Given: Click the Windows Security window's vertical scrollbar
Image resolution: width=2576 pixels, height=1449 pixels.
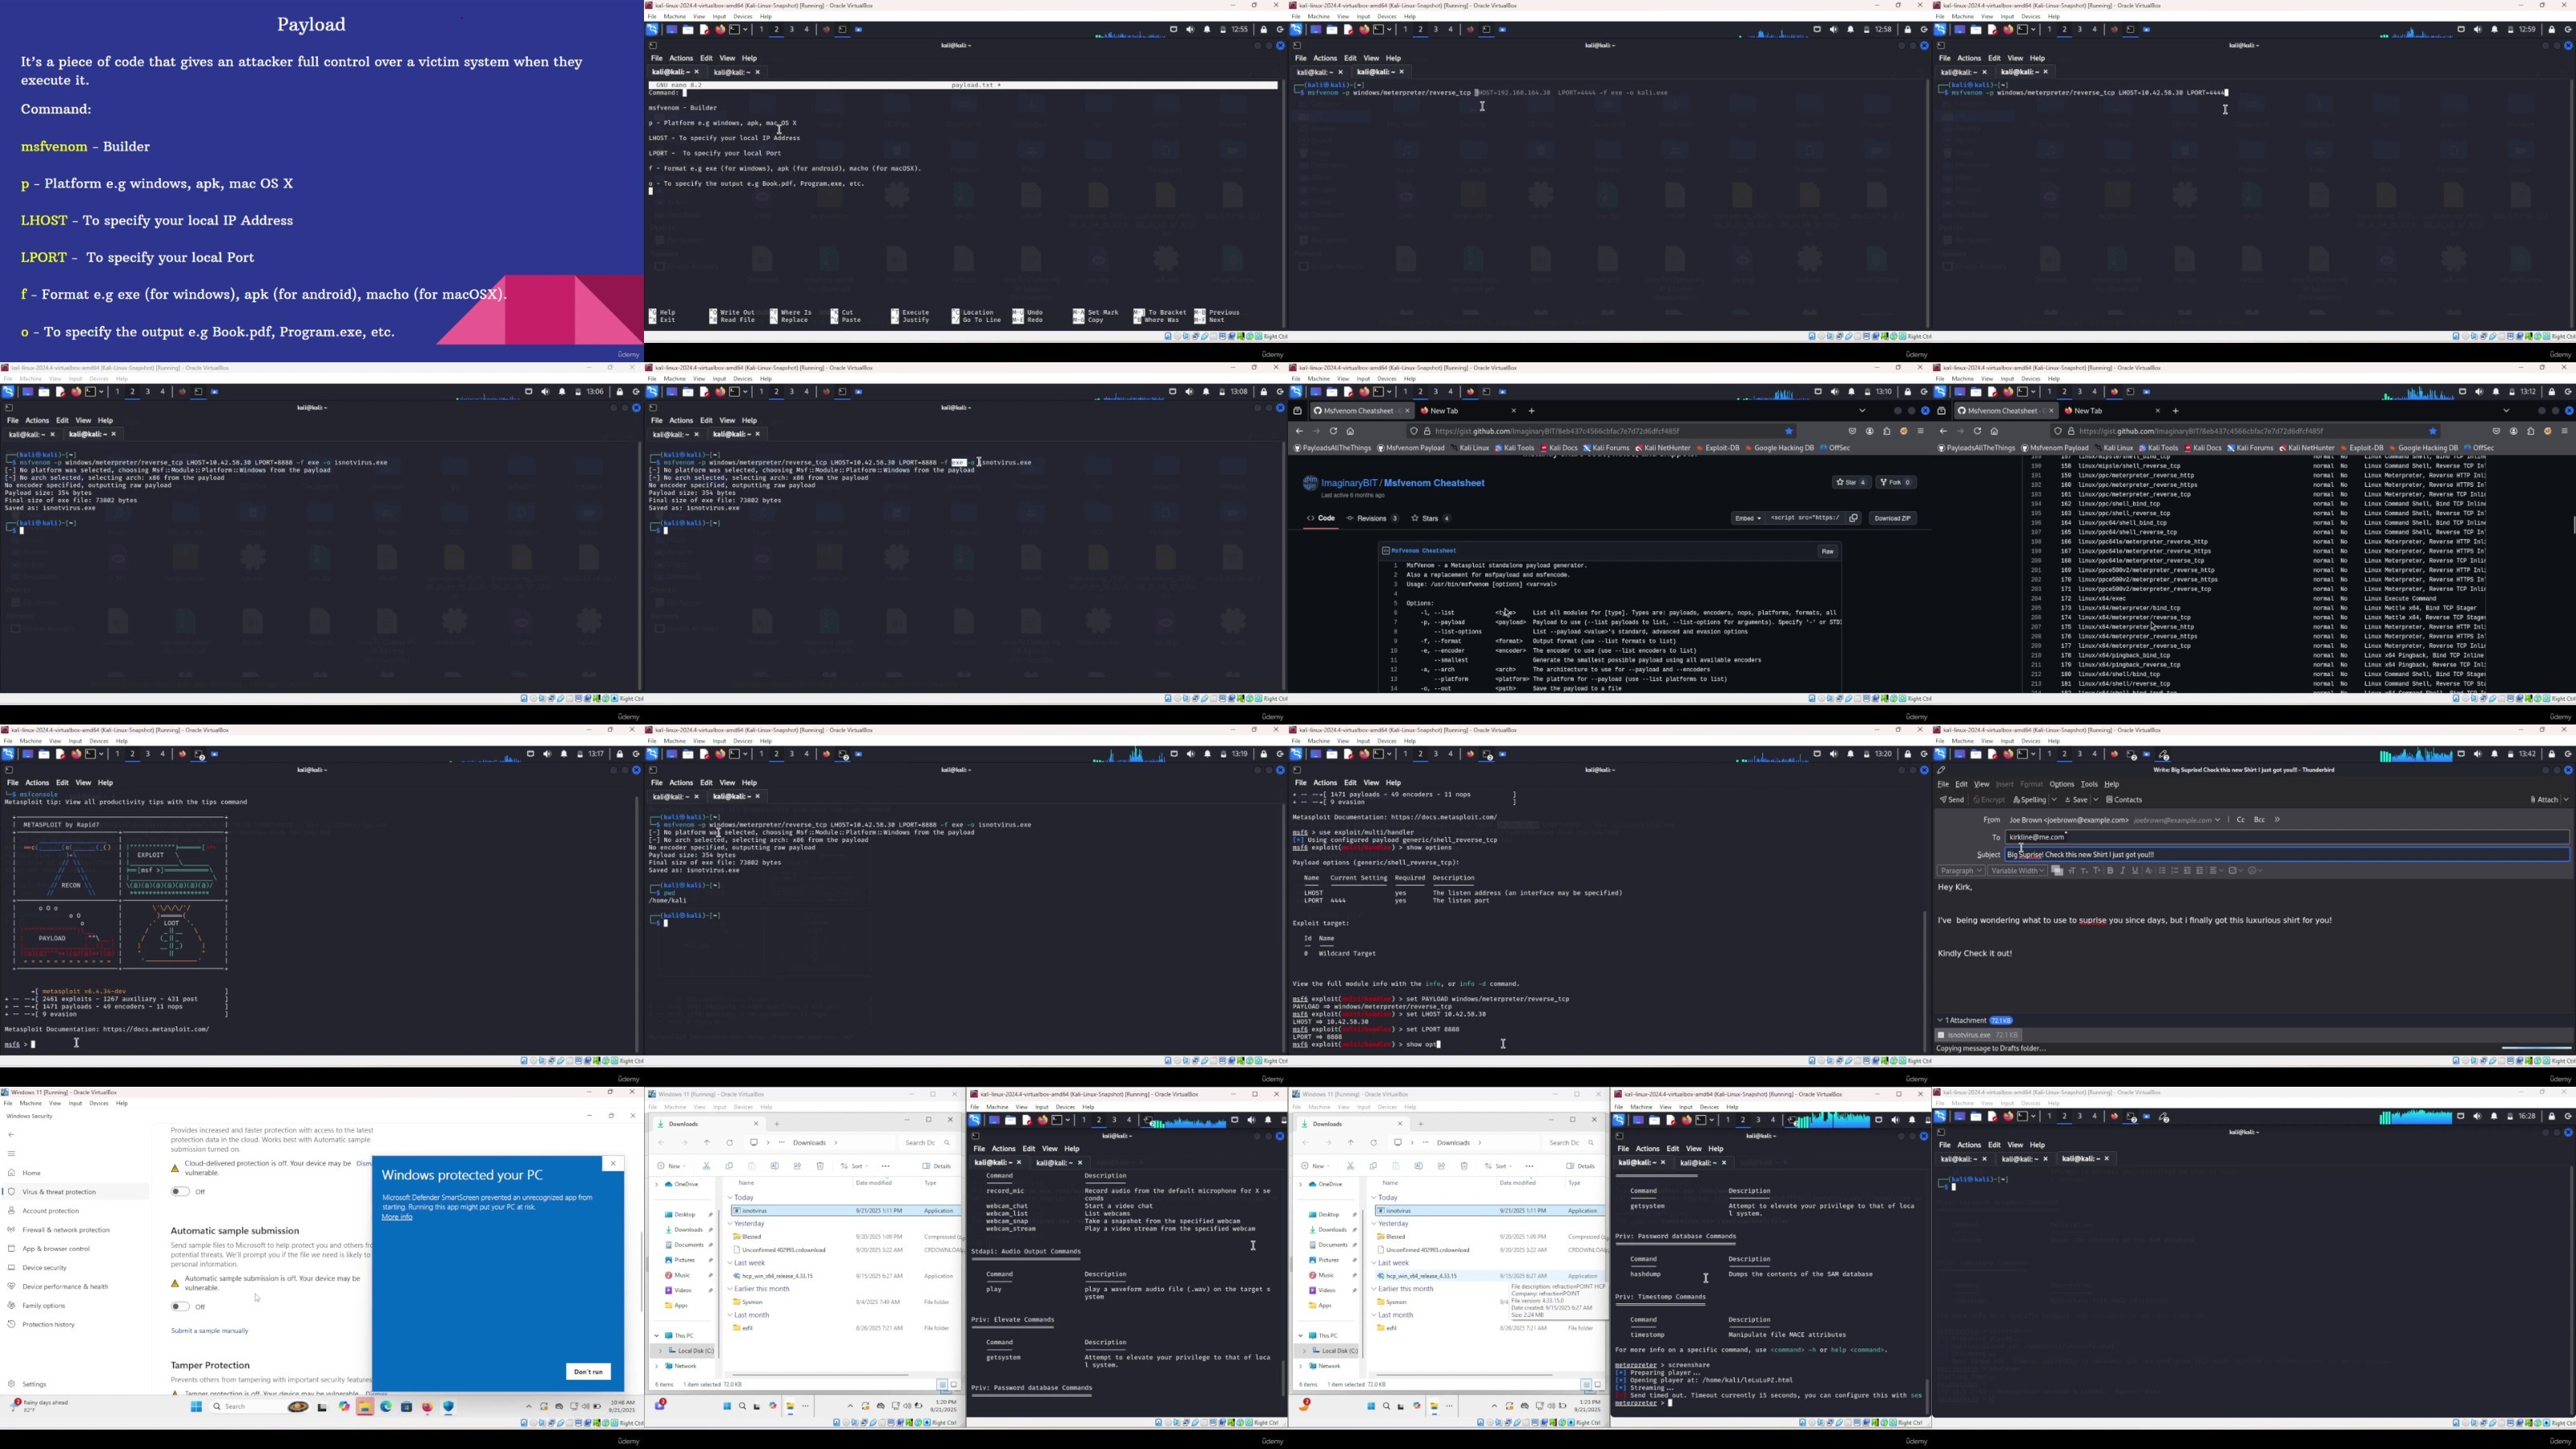Looking at the screenshot, I should point(642,1270).
